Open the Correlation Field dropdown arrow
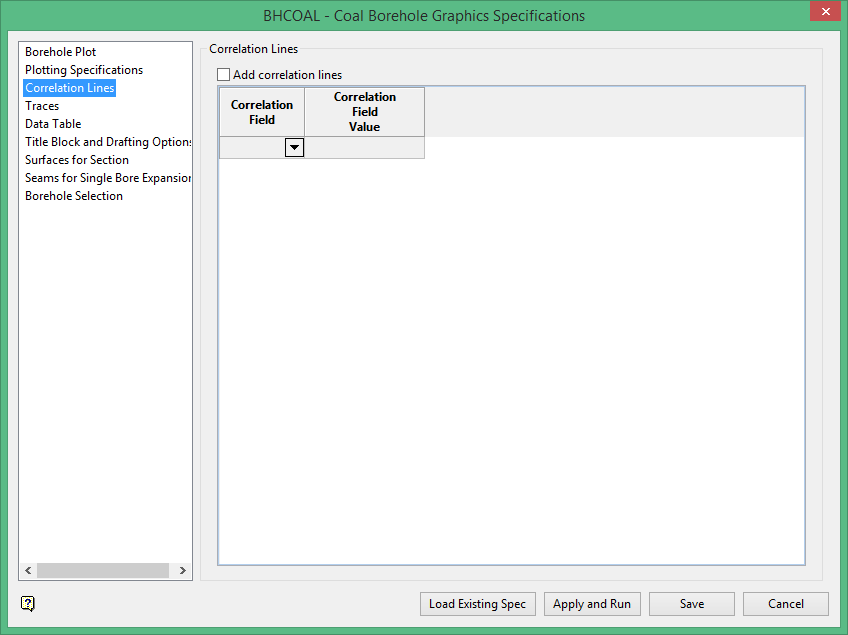The height and width of the screenshot is (635, 848). coord(294,148)
